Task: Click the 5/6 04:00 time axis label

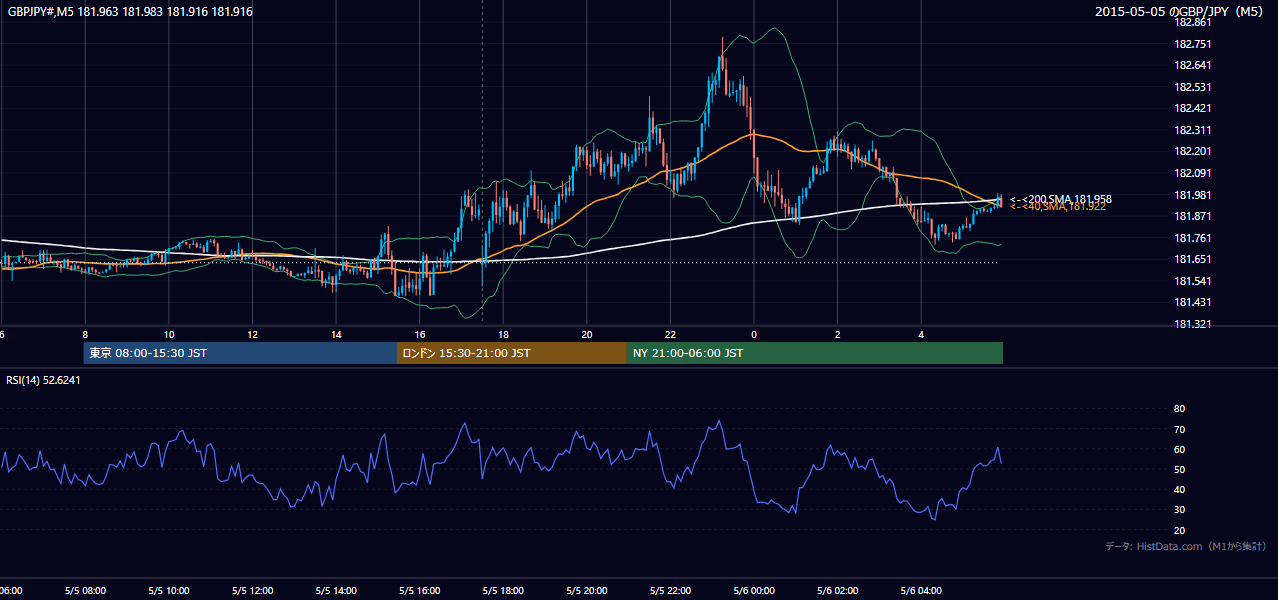Action: point(921,591)
